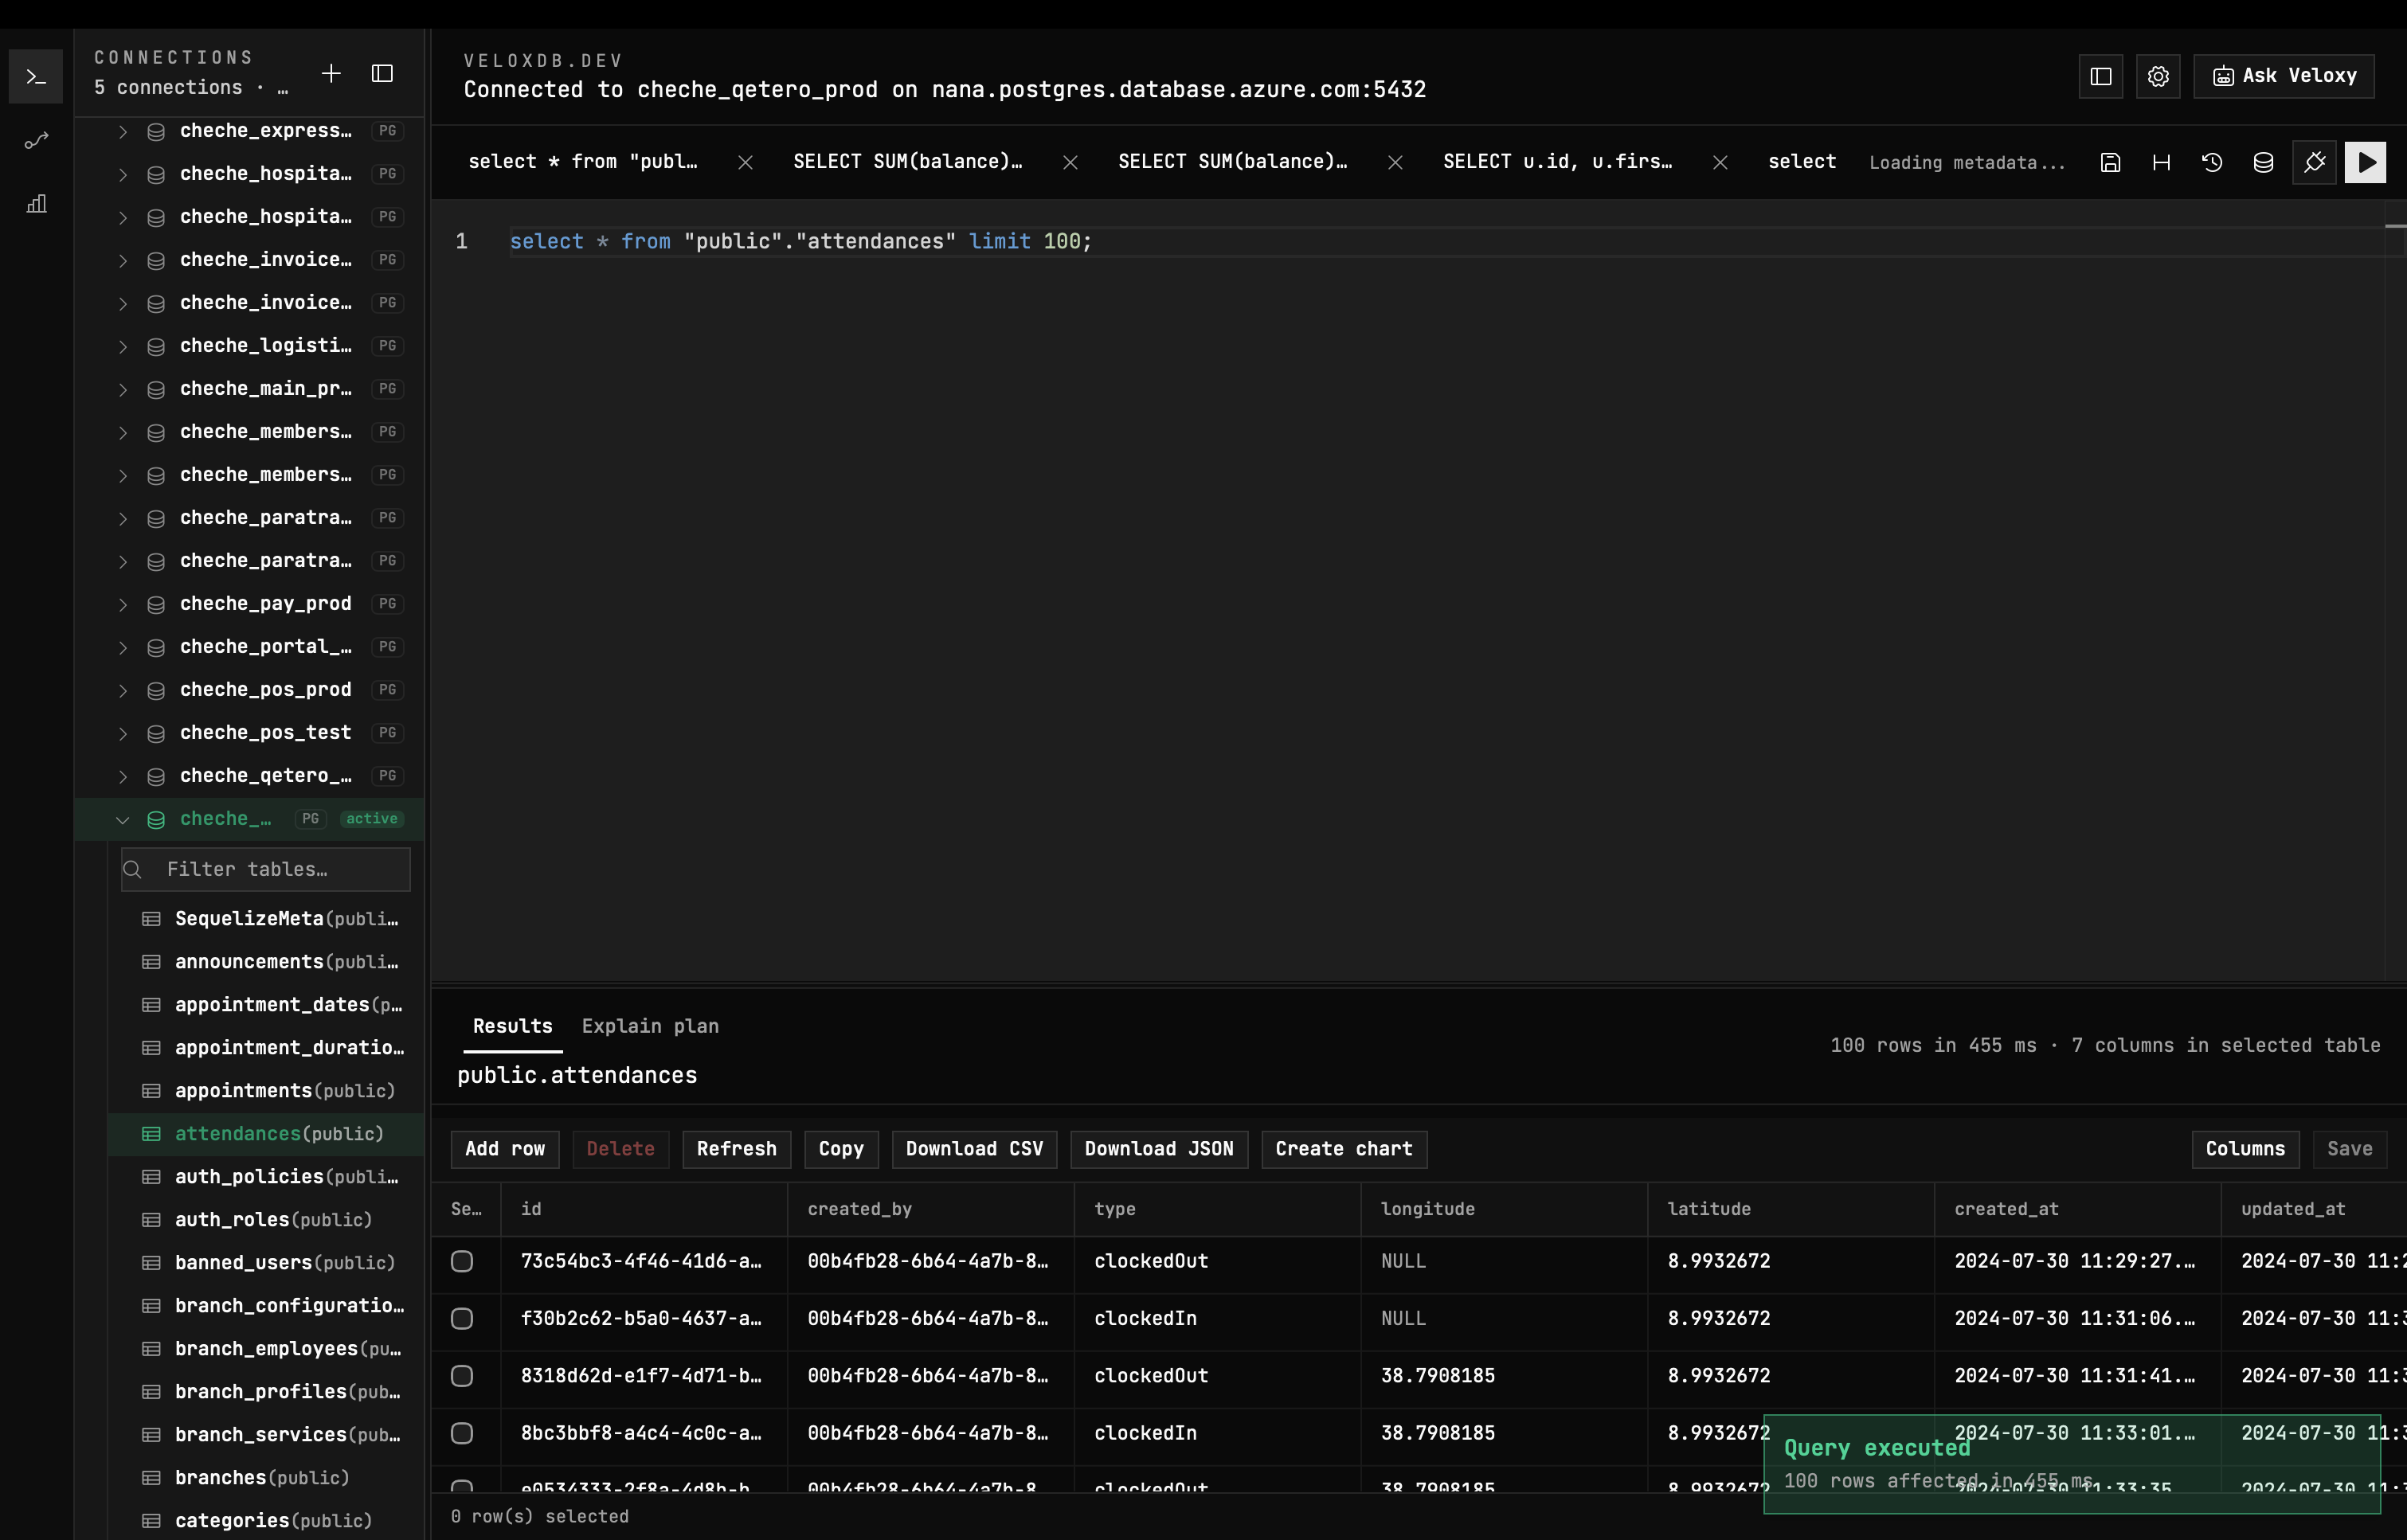The image size is (2407, 1540).
Task: Open the bar chart icon in left rail
Action: 36,204
